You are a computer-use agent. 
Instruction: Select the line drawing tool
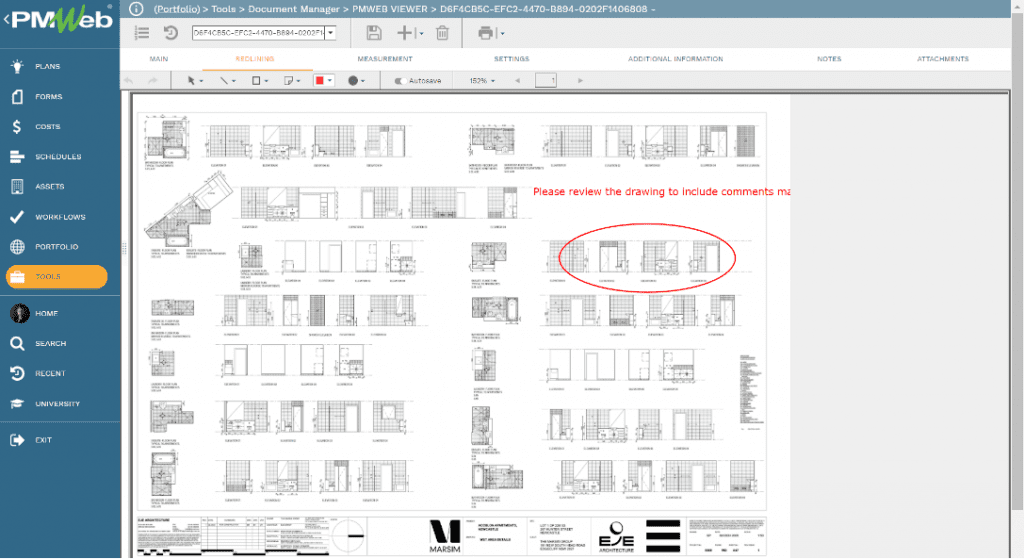coord(224,80)
